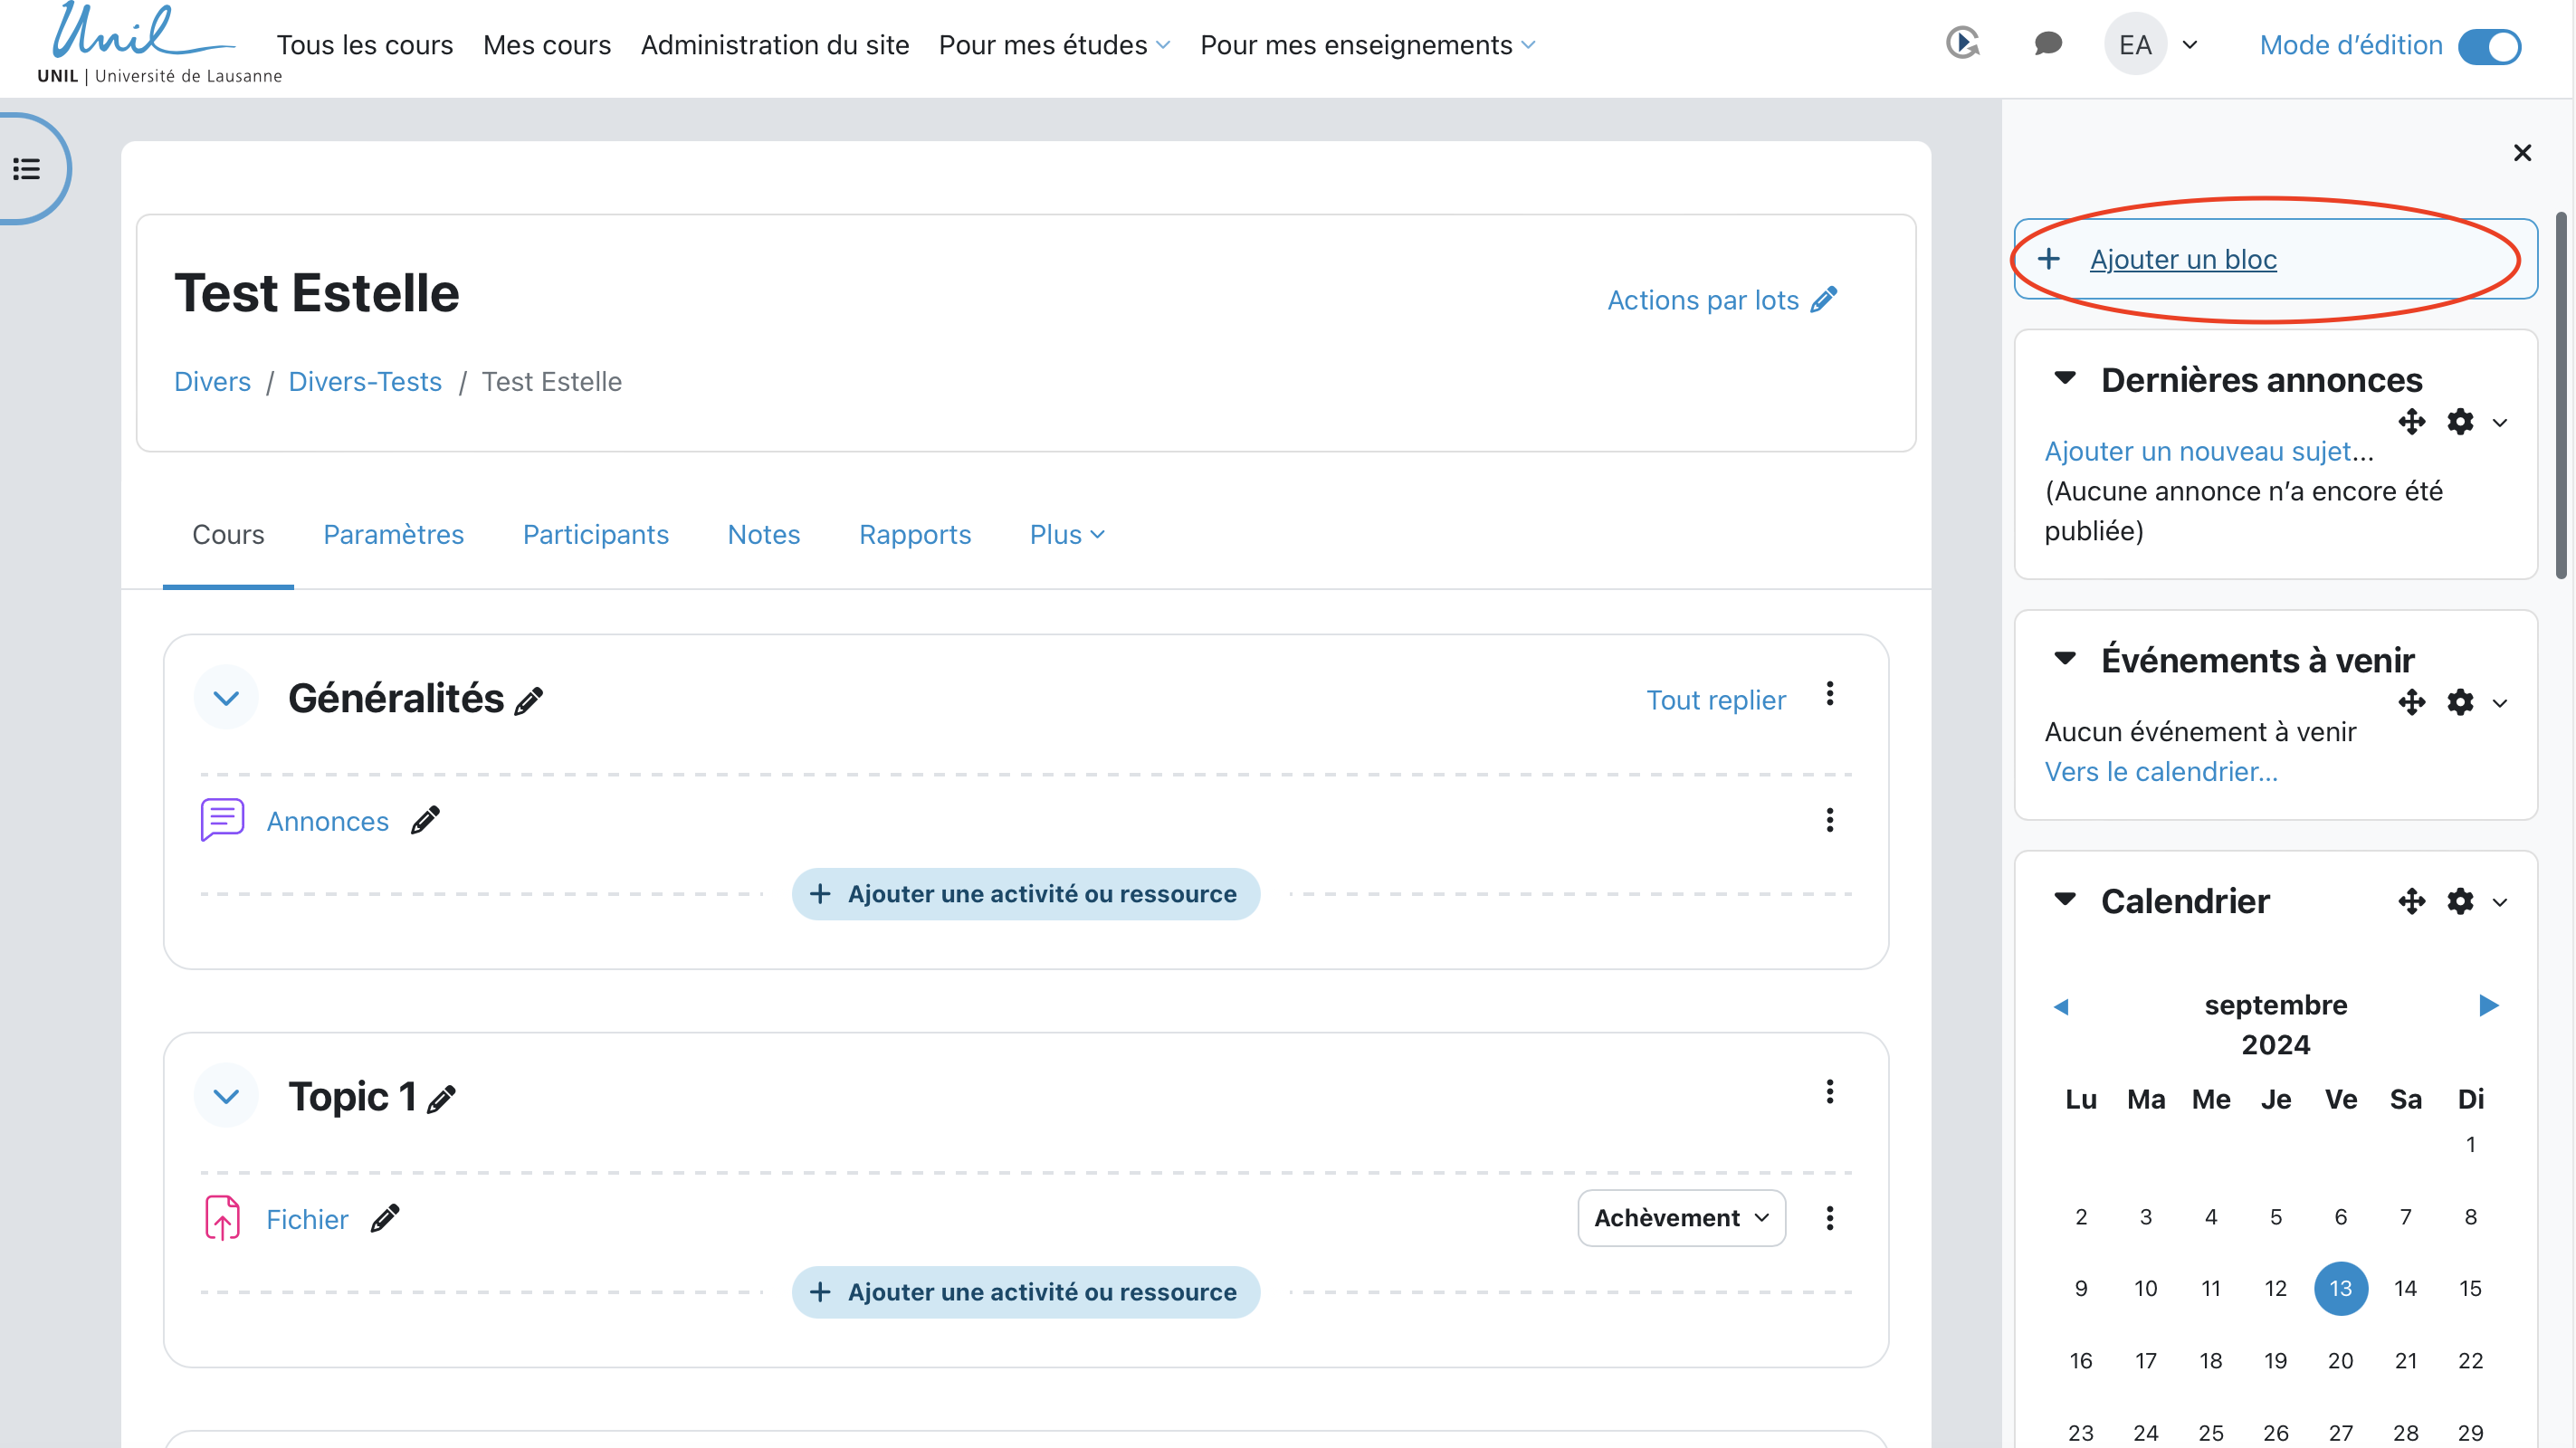Click the play/tour icon in header
The width and height of the screenshot is (2576, 1448).
pos(1963,43)
